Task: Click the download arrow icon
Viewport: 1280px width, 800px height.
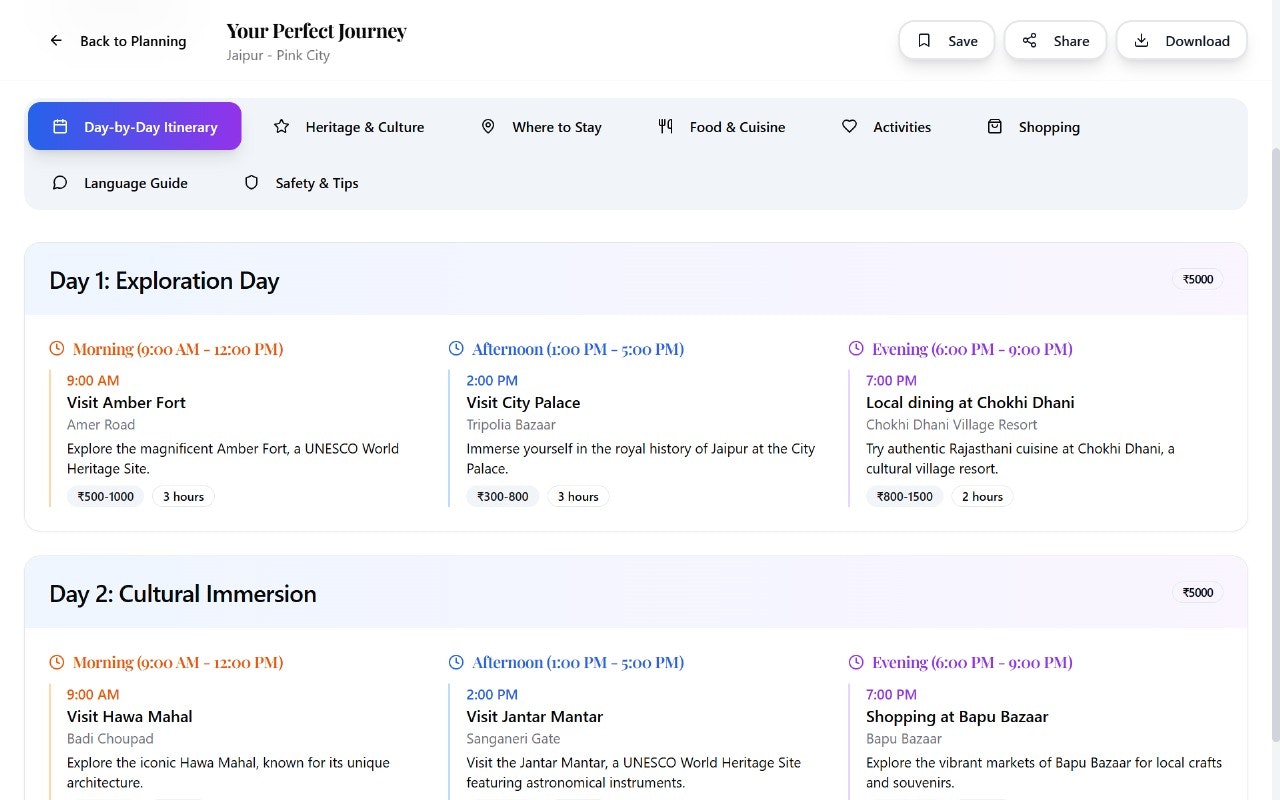Action: coord(1141,41)
